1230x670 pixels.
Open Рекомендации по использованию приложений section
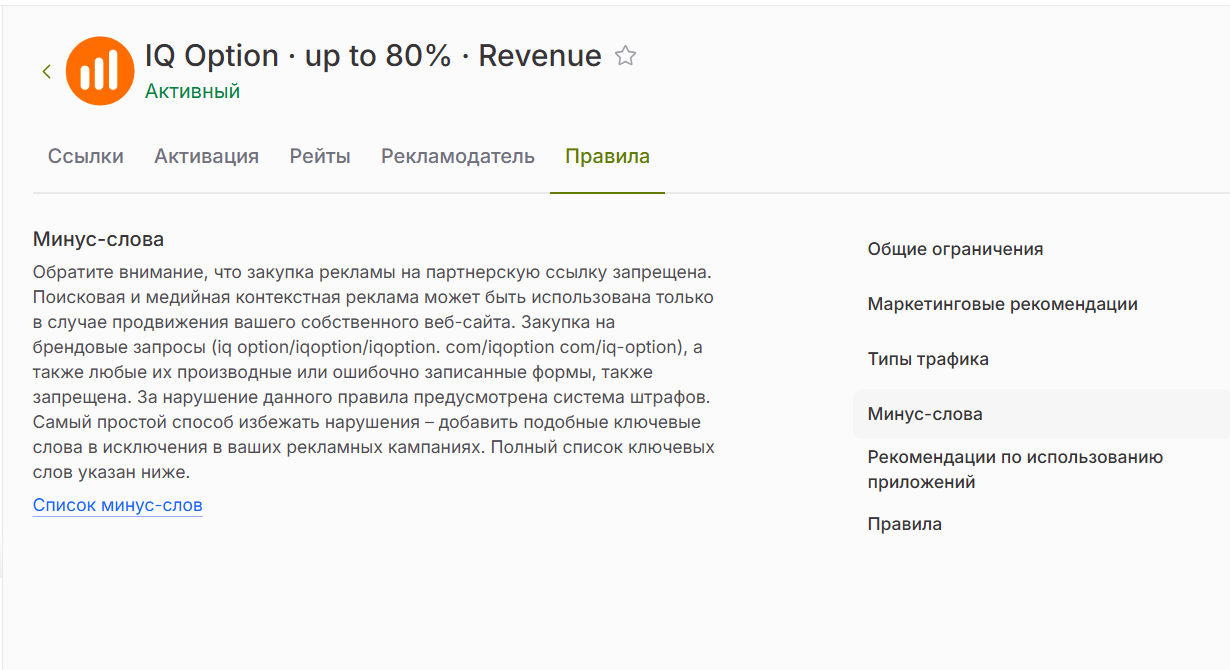pyautogui.click(x=1015, y=470)
